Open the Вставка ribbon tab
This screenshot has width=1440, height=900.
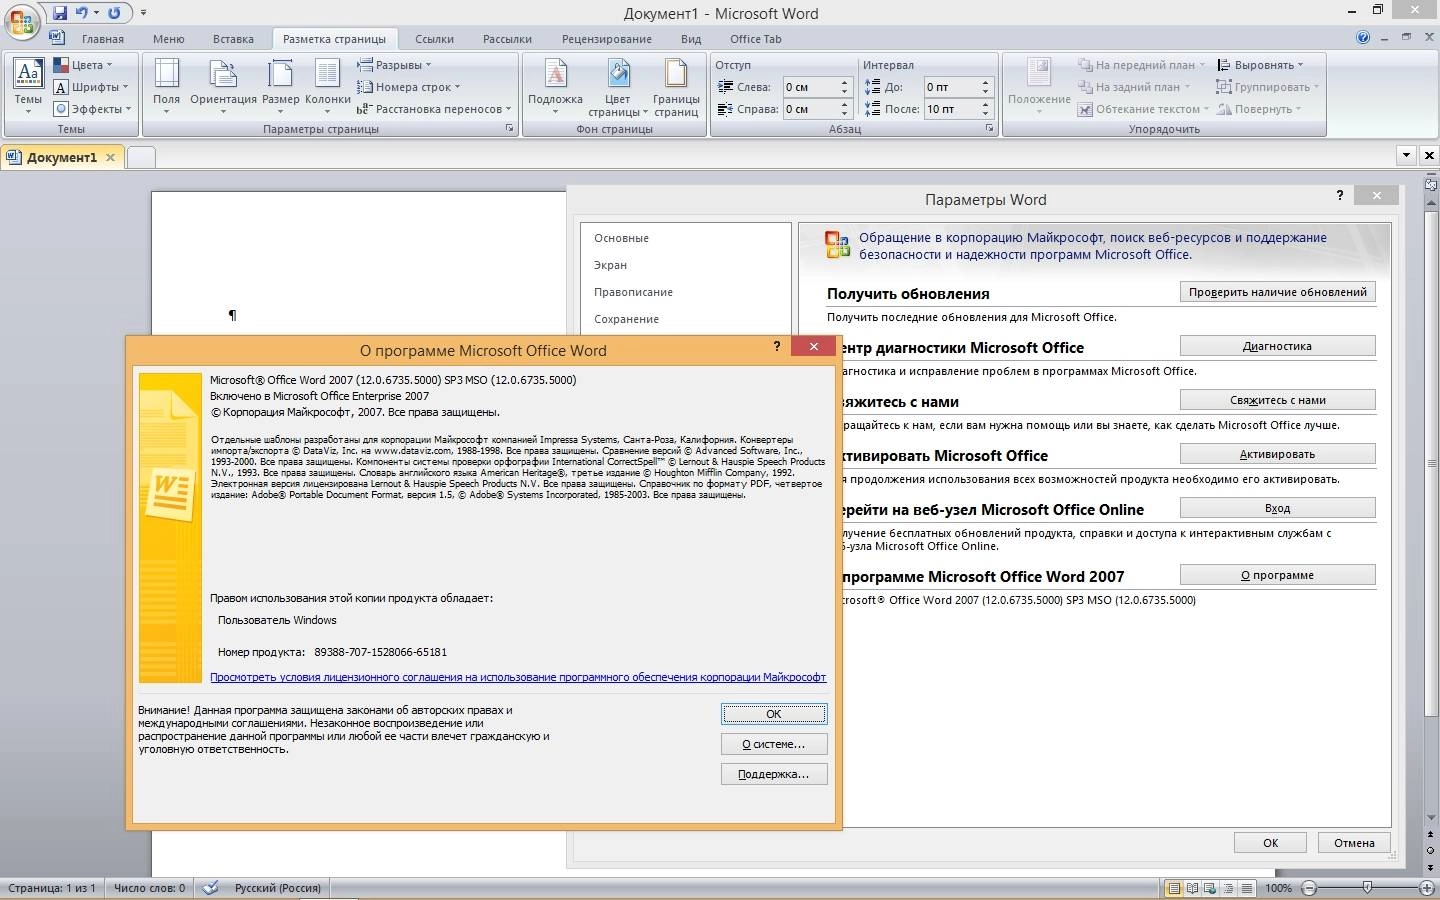pos(233,39)
